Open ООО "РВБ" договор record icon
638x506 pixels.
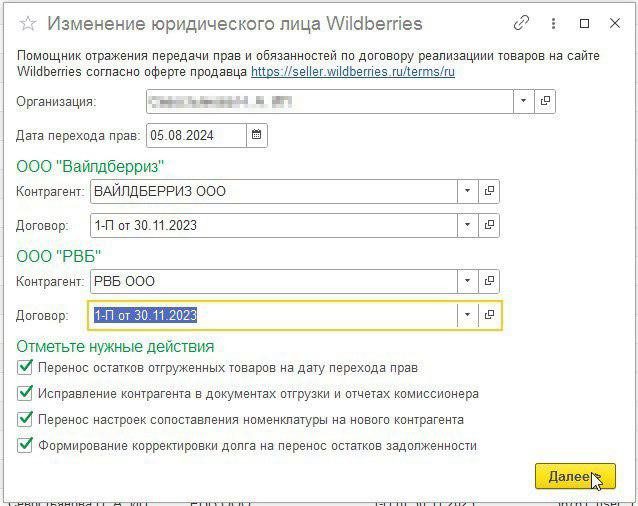coord(490,315)
